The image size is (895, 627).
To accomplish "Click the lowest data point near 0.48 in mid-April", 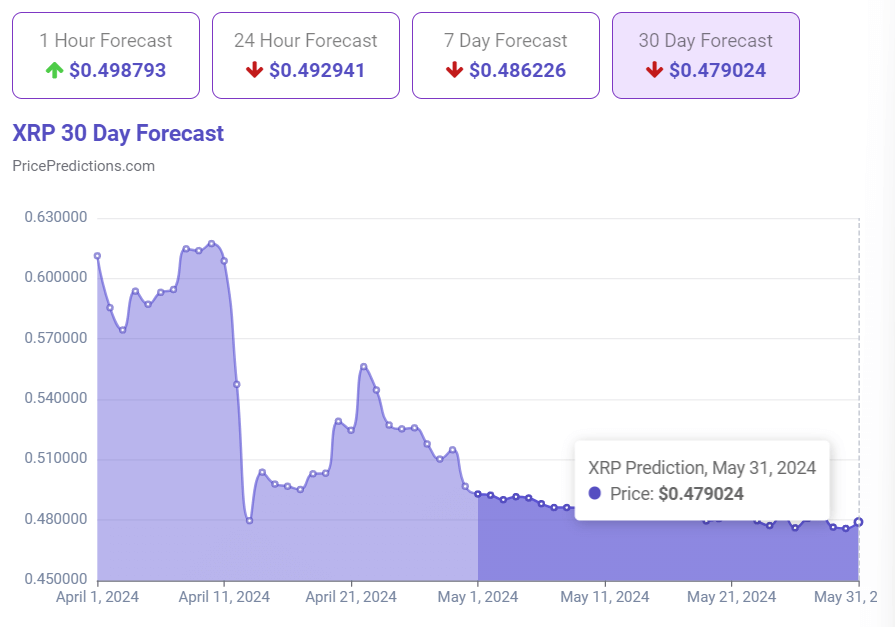I will 249,521.
